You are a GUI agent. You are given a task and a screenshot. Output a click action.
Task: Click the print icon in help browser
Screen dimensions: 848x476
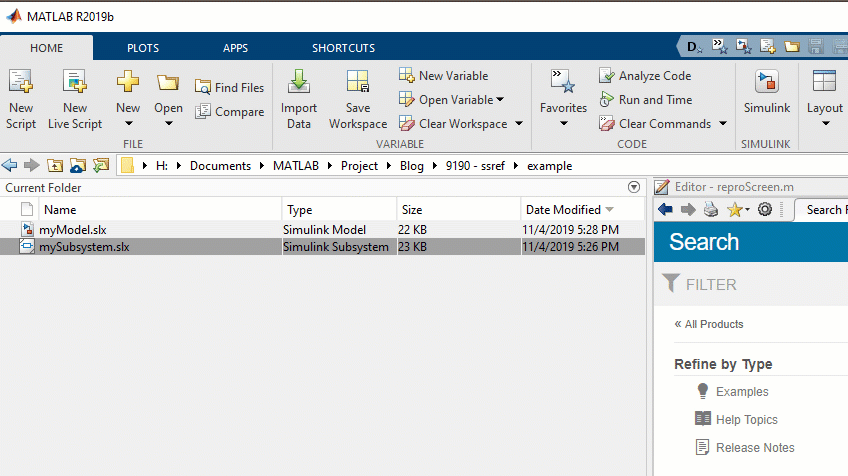coord(710,209)
